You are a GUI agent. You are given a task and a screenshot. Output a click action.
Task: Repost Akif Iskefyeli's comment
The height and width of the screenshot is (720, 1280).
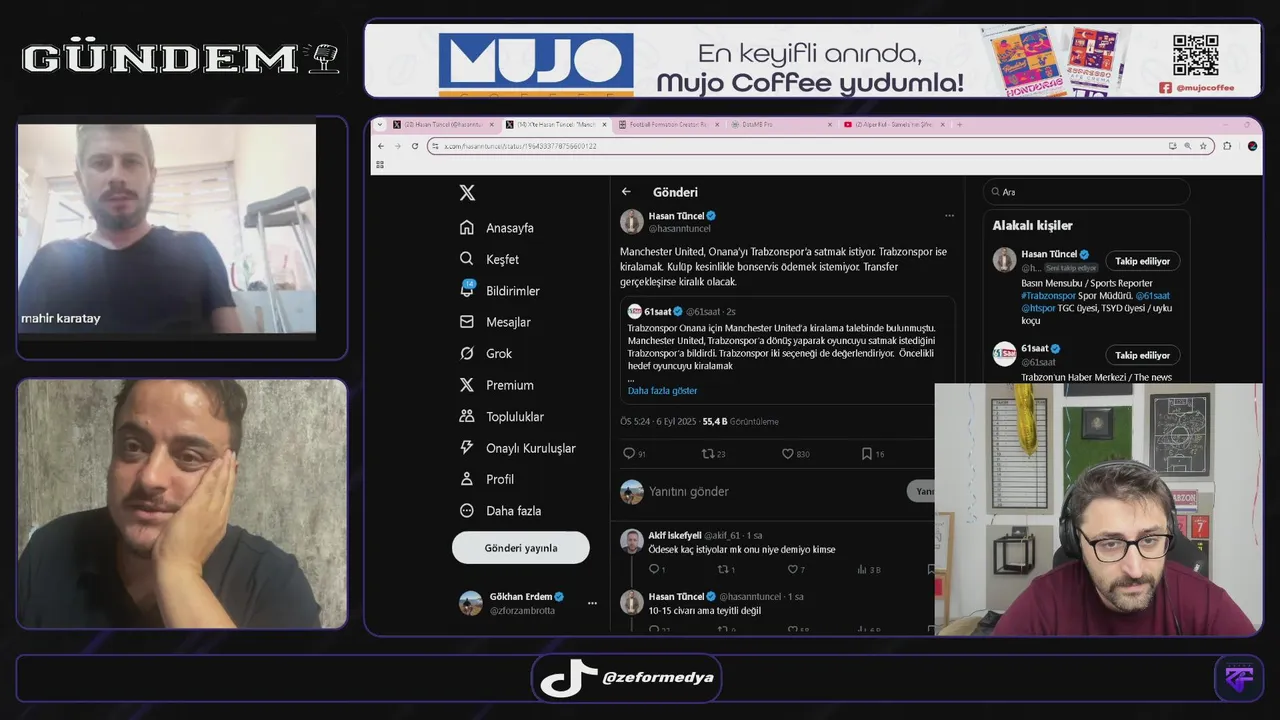pyautogui.click(x=723, y=569)
